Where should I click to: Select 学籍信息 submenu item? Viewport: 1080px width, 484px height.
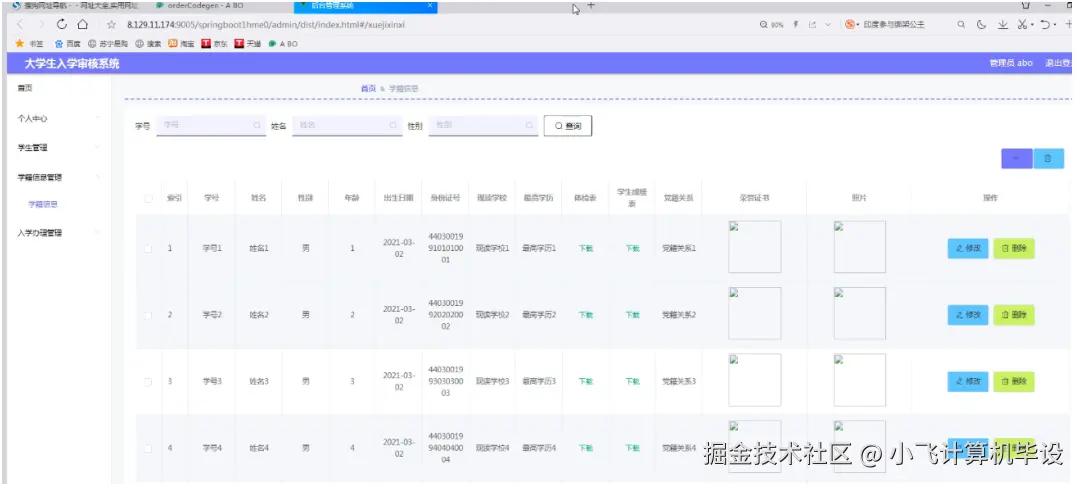click(x=43, y=204)
